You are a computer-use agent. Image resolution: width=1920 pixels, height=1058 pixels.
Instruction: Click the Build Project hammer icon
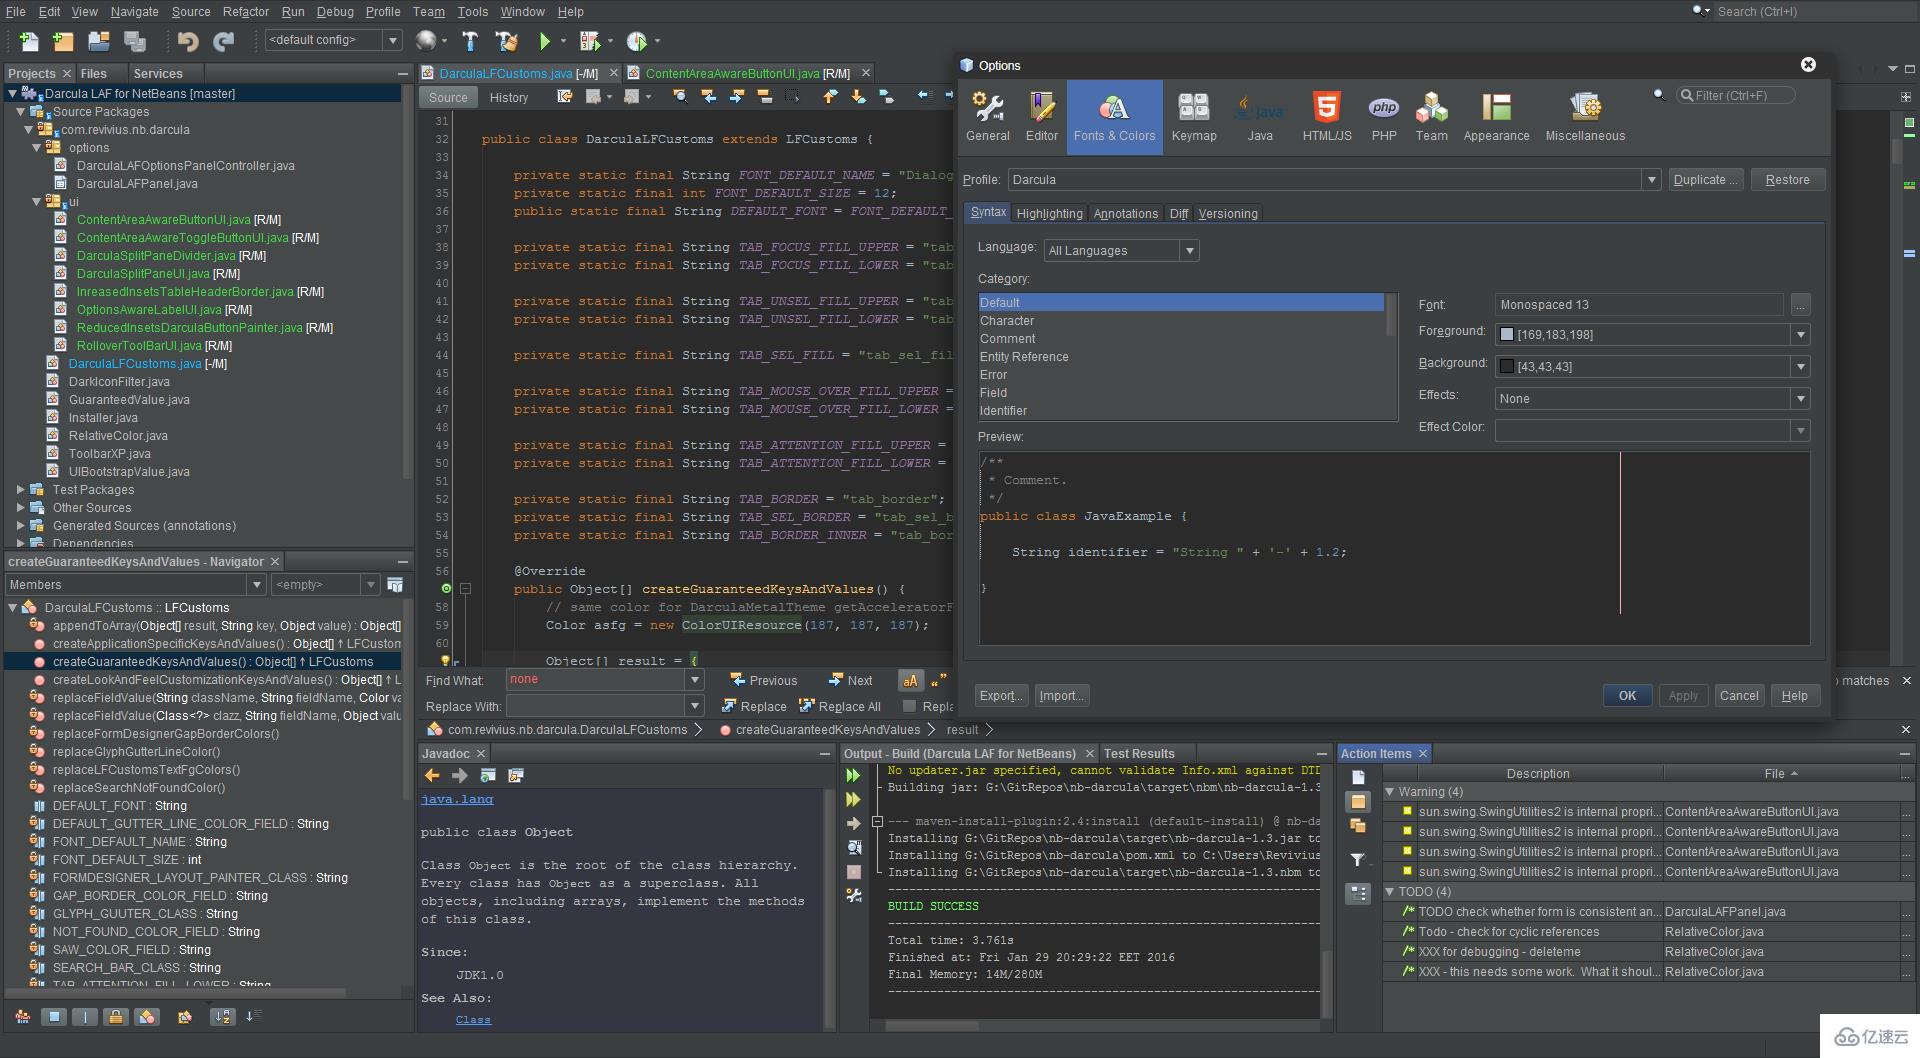click(470, 41)
